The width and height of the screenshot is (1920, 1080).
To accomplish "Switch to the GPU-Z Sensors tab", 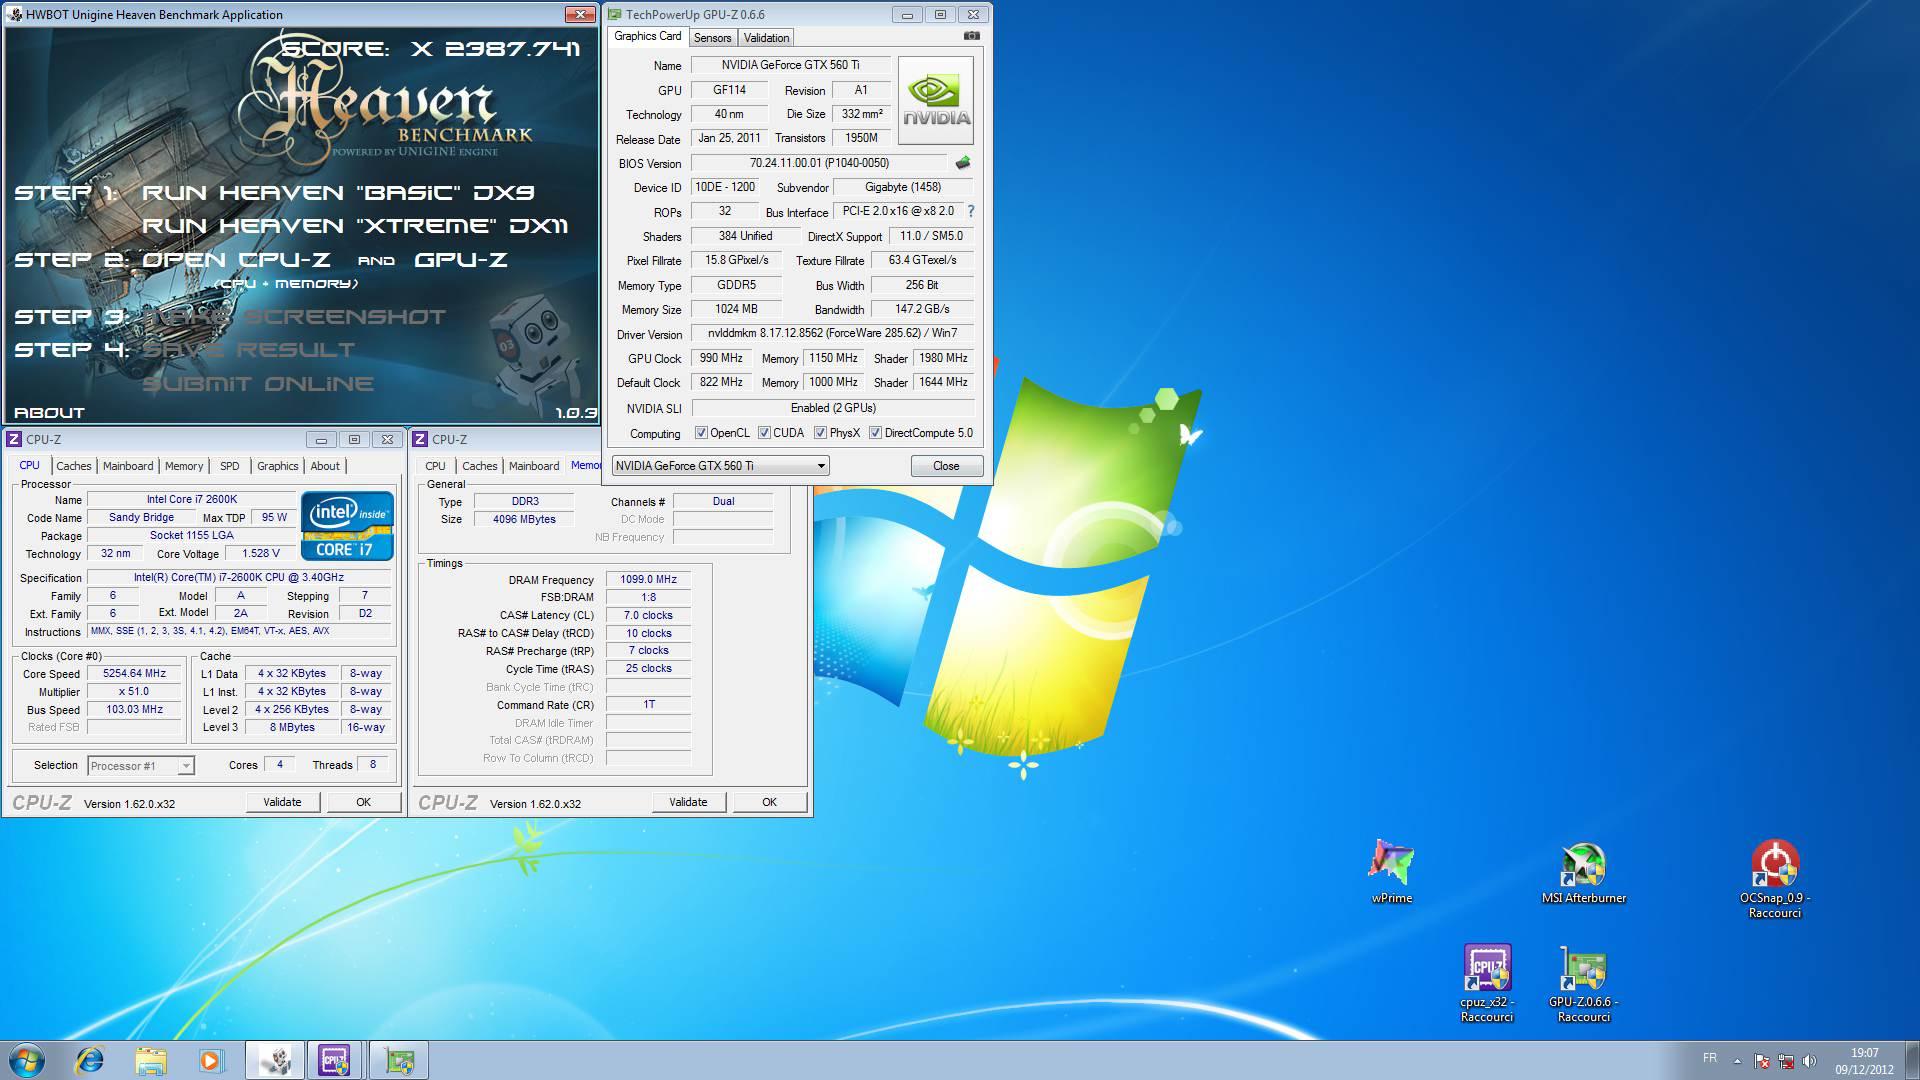I will pos(712,38).
